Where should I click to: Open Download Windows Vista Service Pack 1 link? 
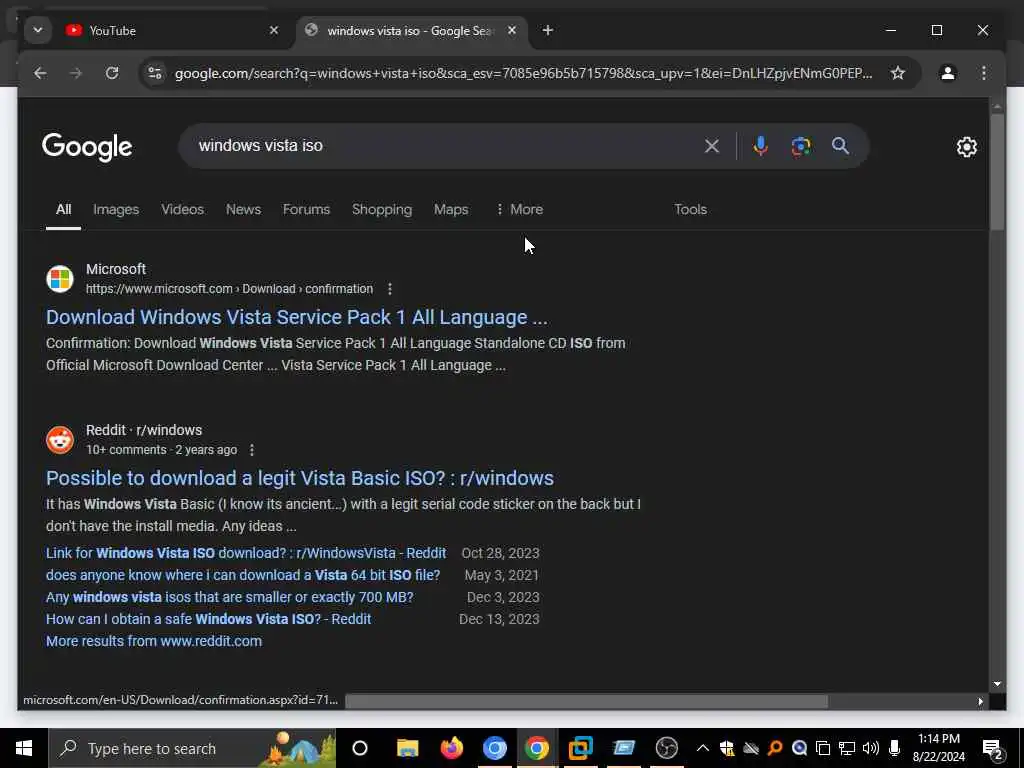(296, 317)
